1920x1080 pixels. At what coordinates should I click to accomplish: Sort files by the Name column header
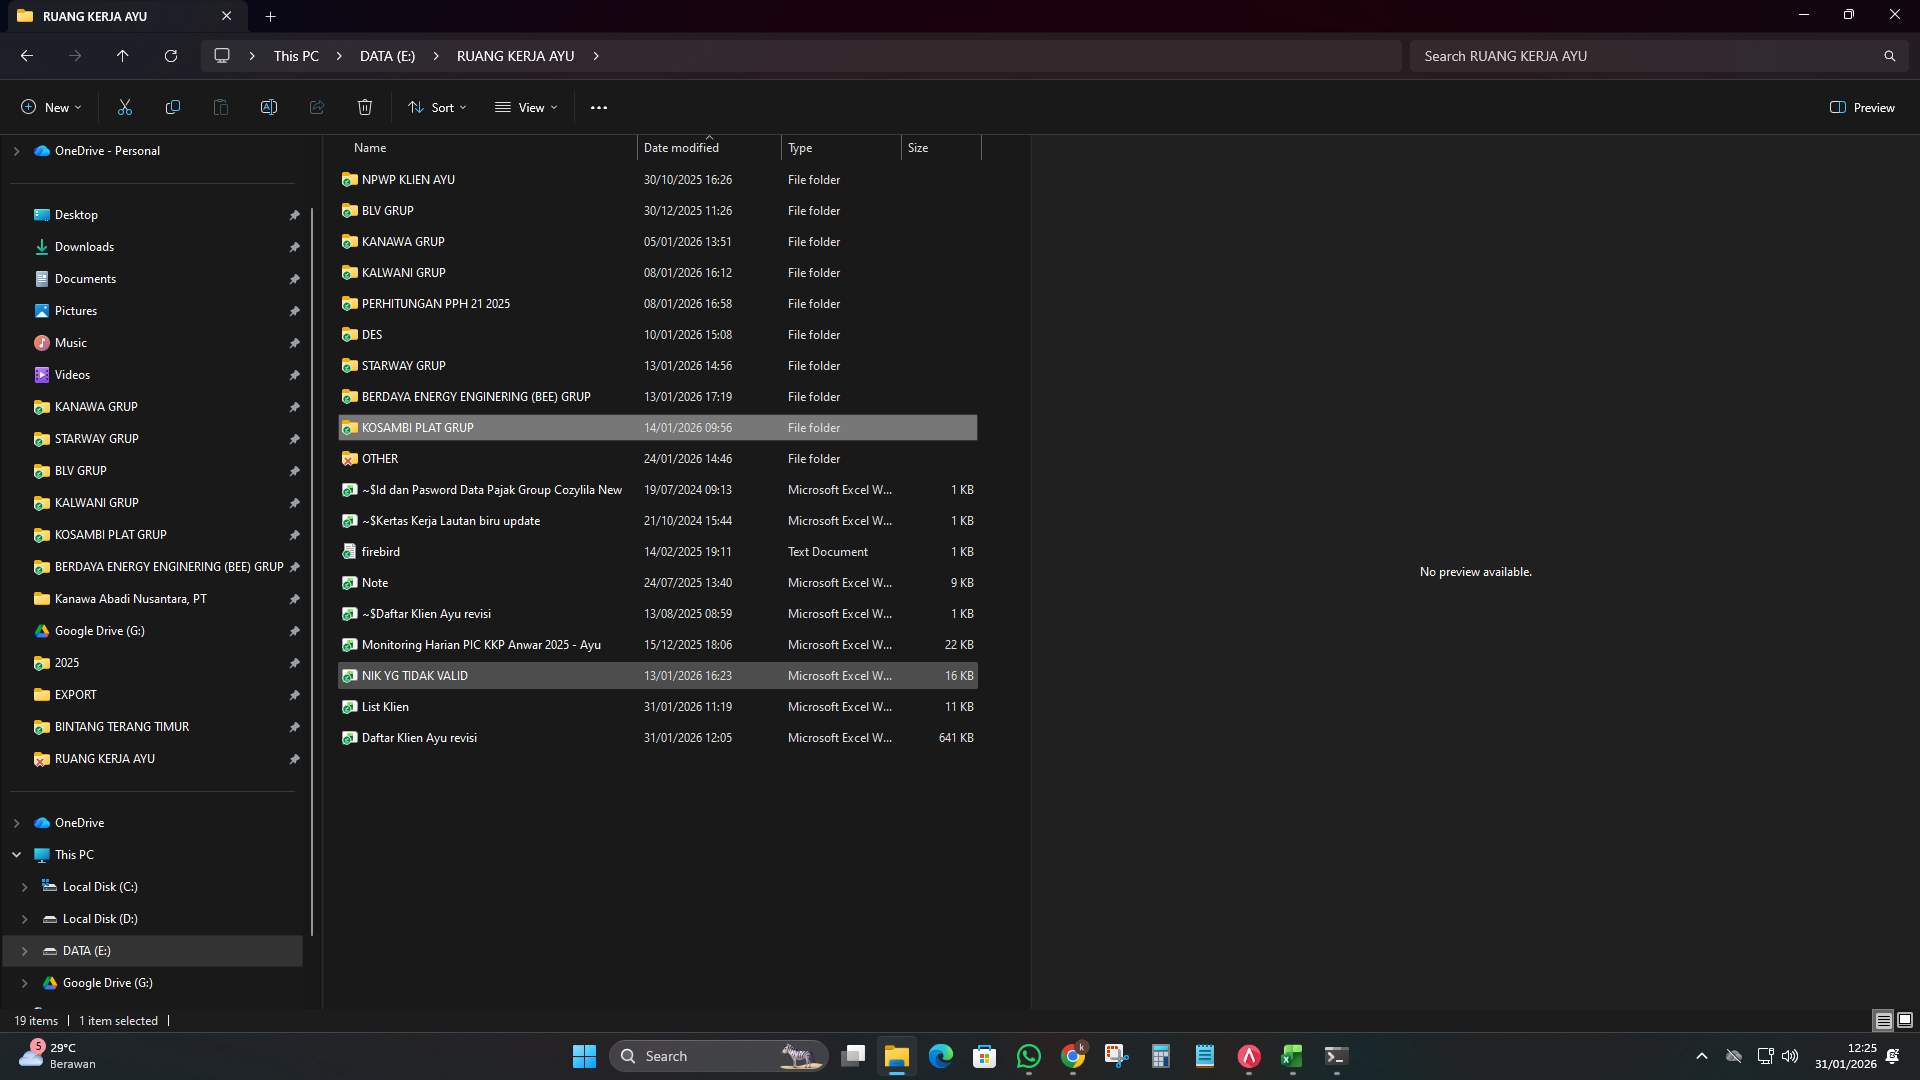[370, 147]
